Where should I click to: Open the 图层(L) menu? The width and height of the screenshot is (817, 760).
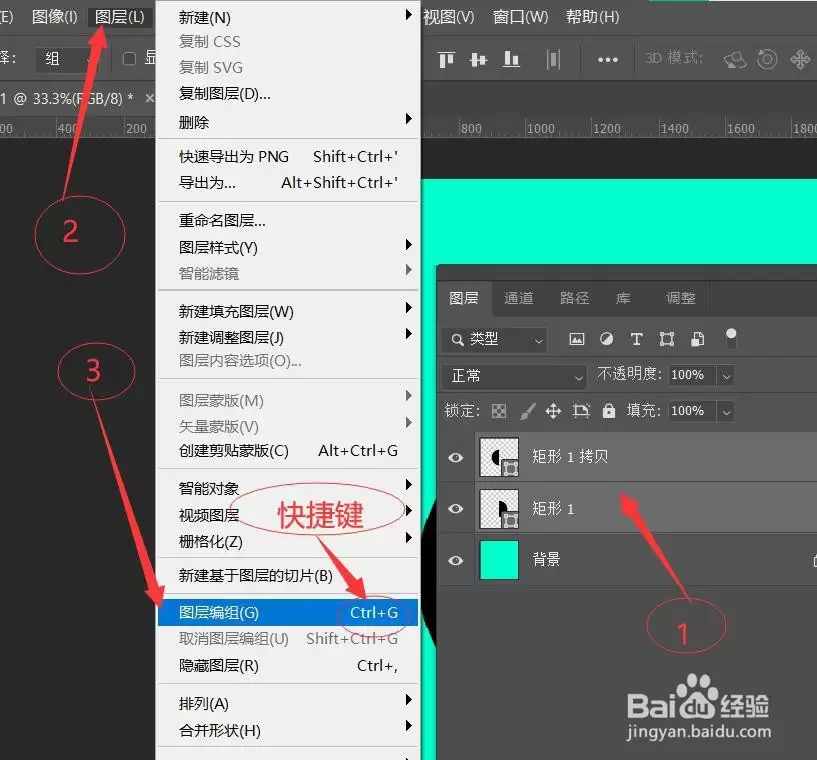click(120, 17)
